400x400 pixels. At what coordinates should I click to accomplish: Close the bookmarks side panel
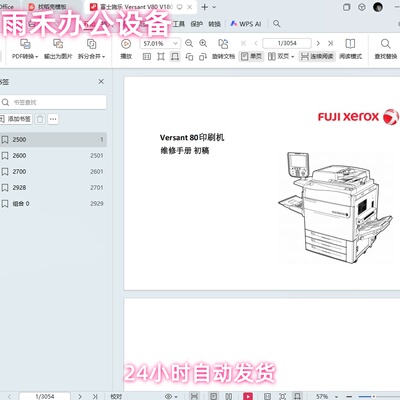coord(101,82)
